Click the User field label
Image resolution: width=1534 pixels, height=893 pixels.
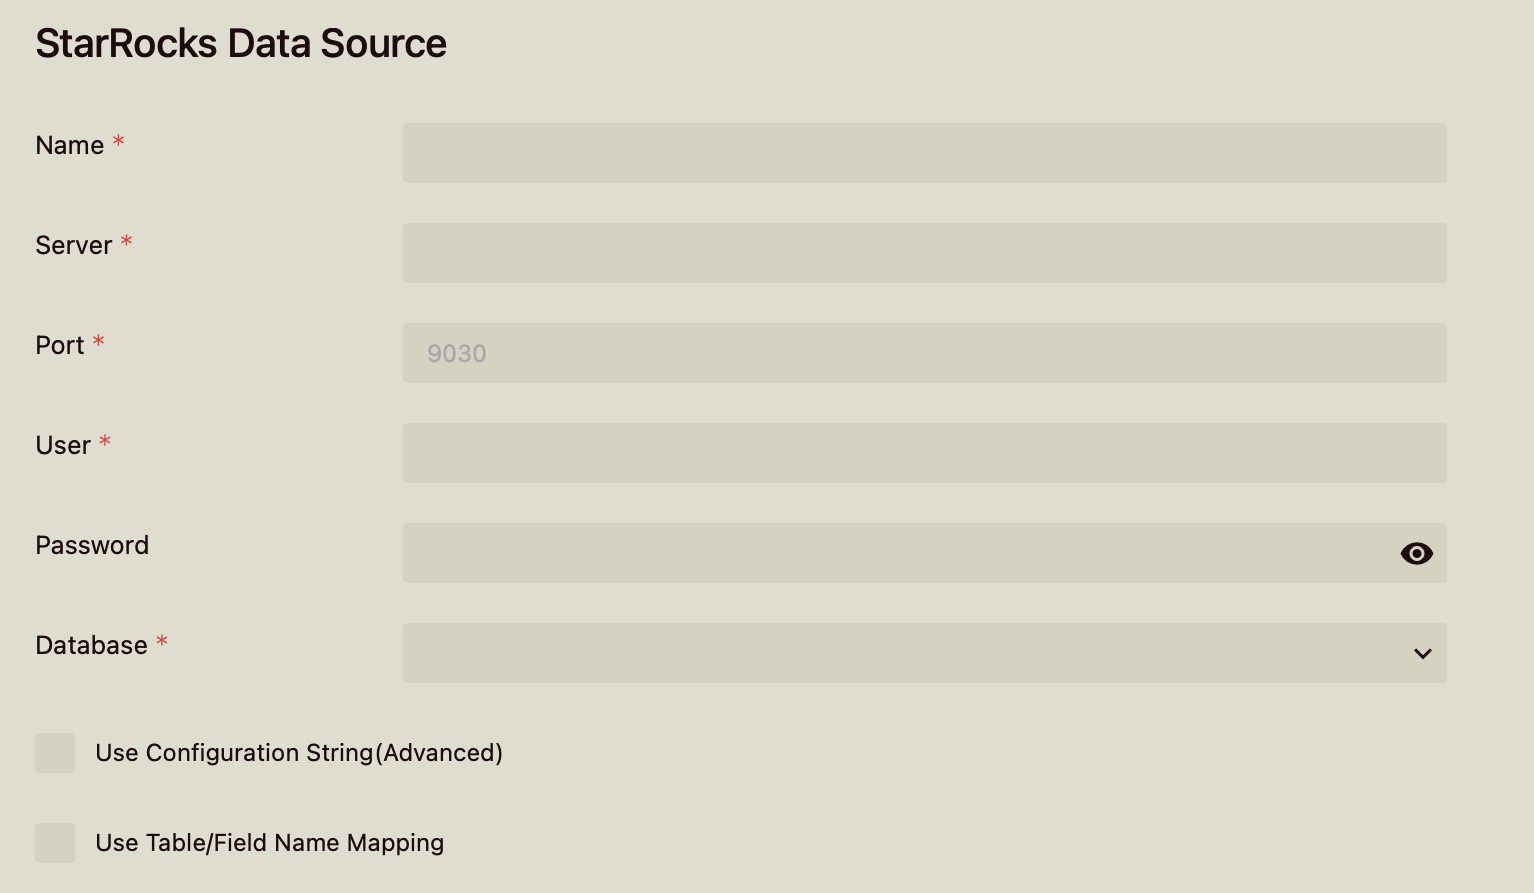63,445
